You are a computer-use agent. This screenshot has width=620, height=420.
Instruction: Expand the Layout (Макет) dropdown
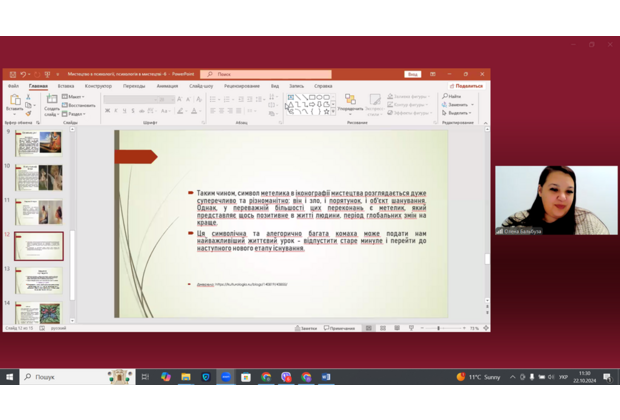(x=78, y=97)
